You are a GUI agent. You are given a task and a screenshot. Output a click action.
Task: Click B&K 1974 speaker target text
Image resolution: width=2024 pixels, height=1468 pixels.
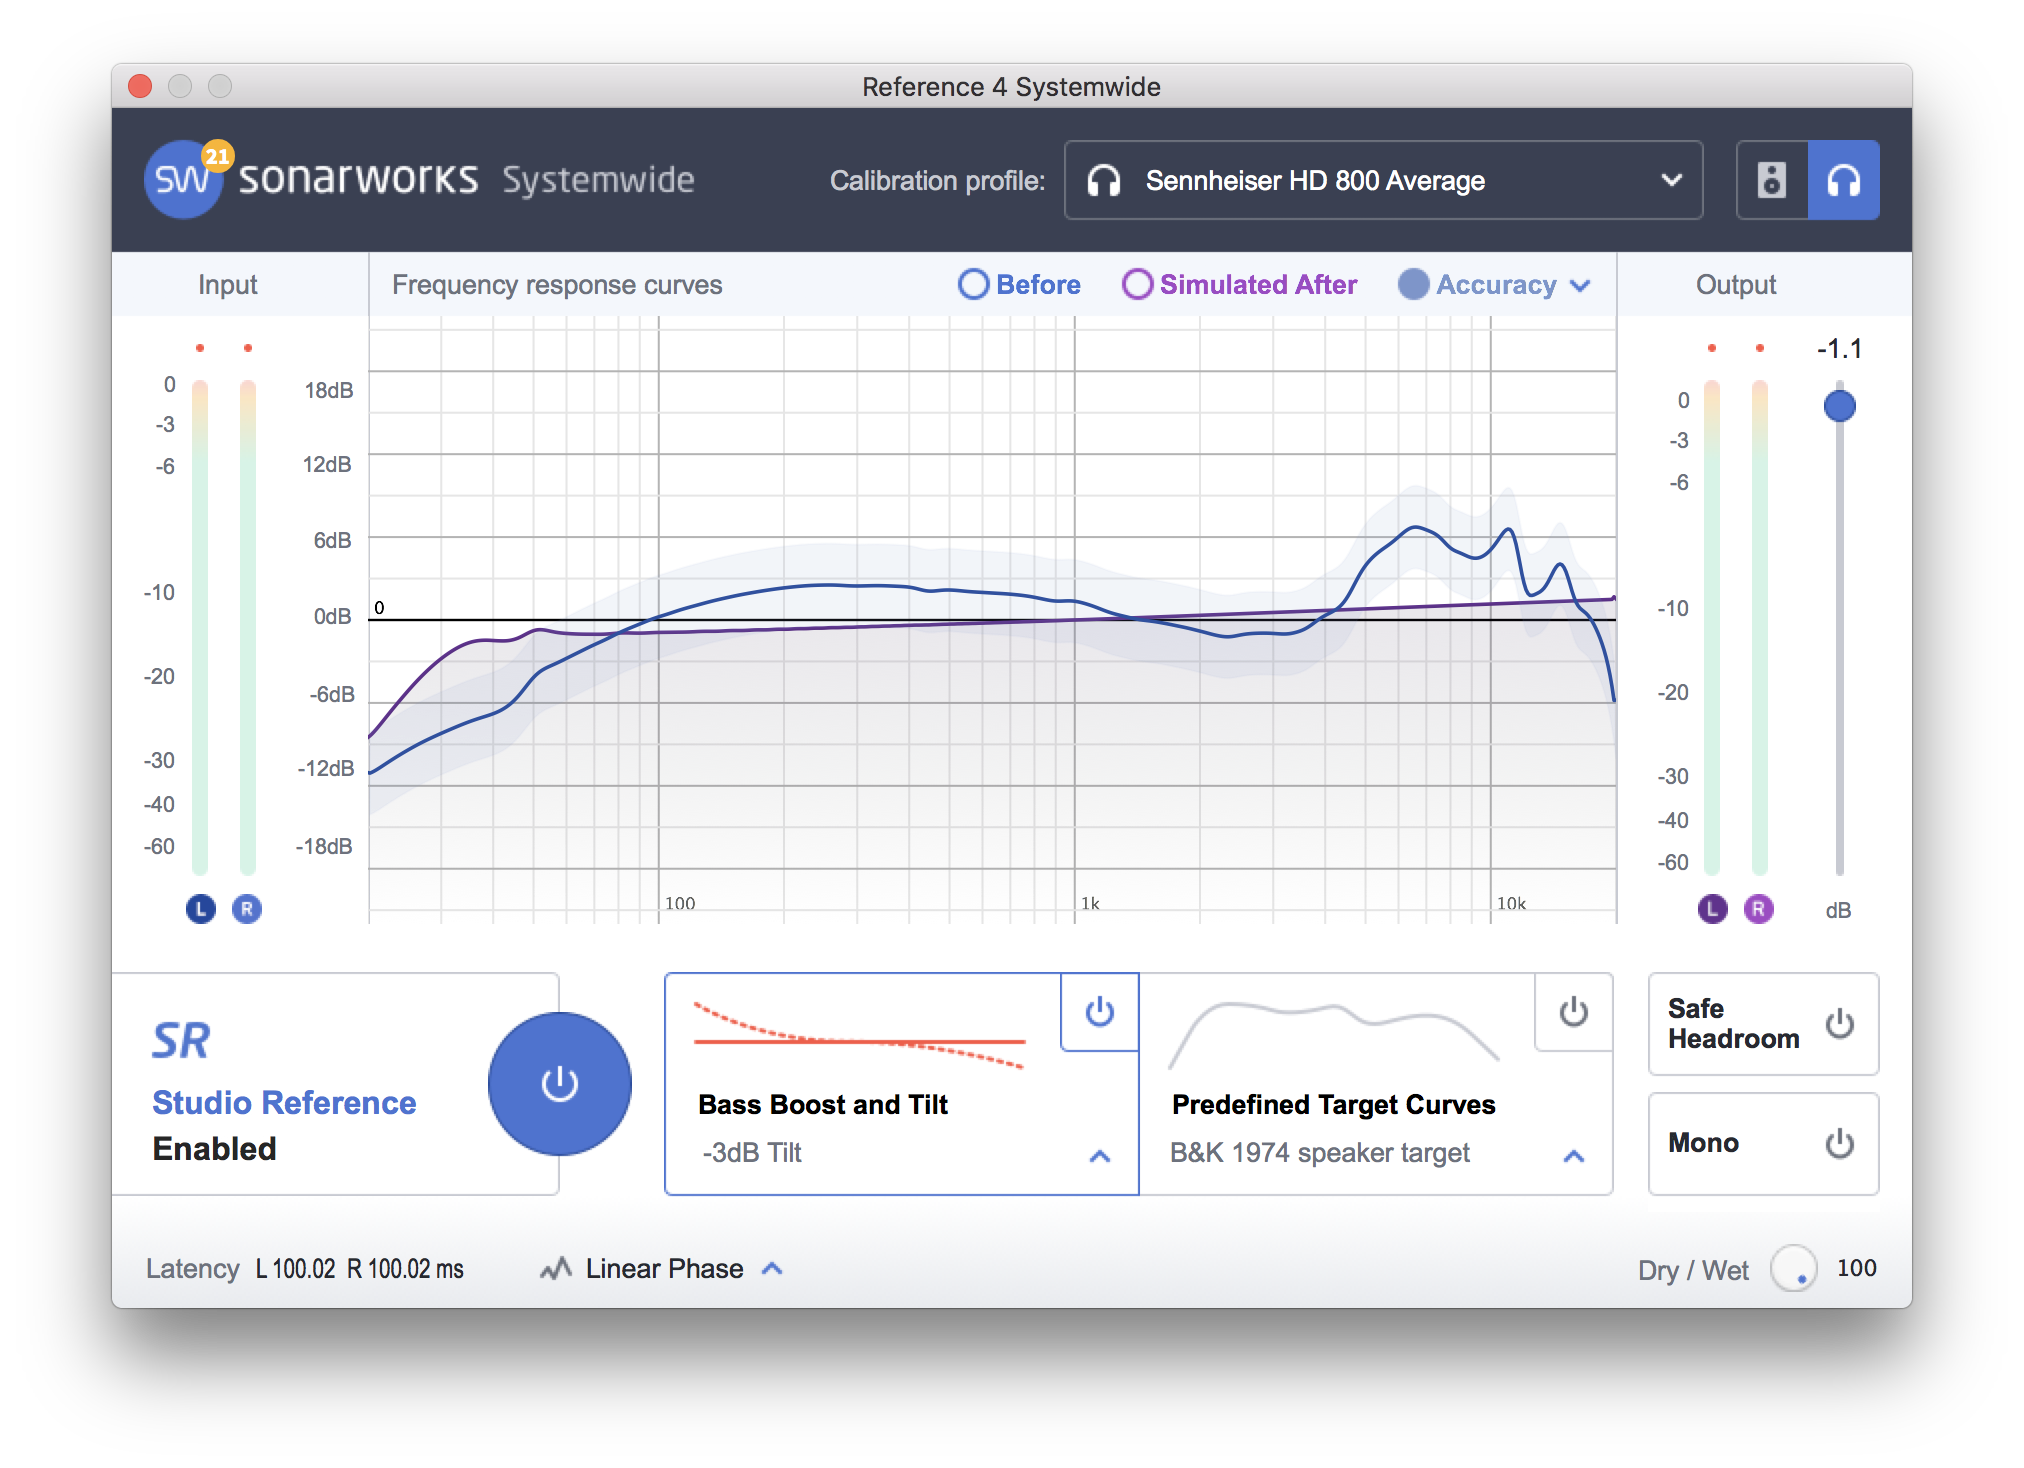point(1319,1152)
